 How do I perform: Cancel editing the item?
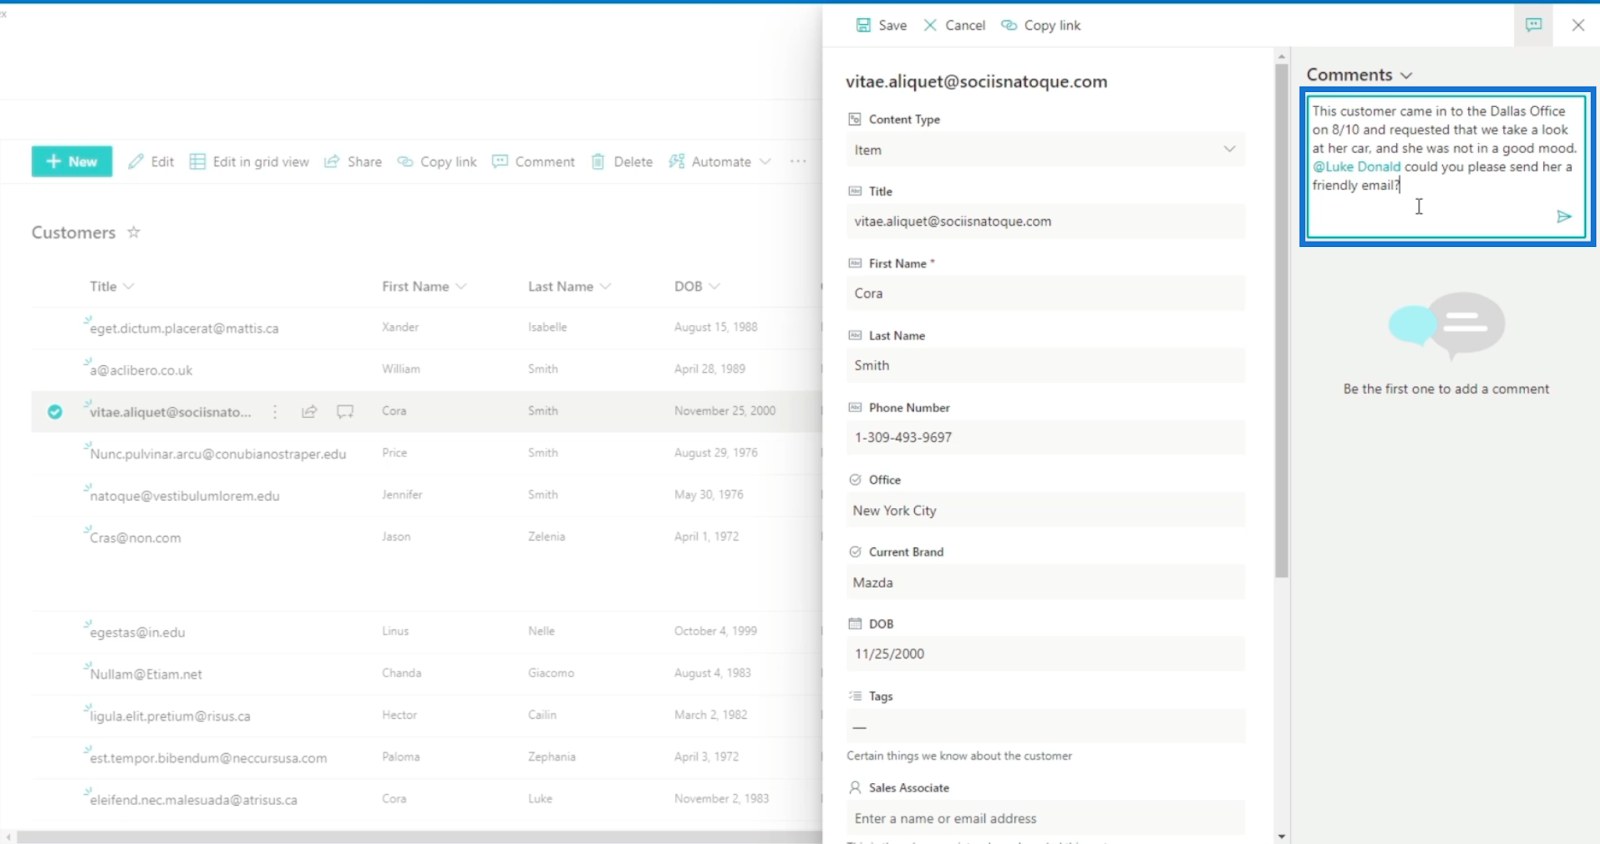(954, 25)
